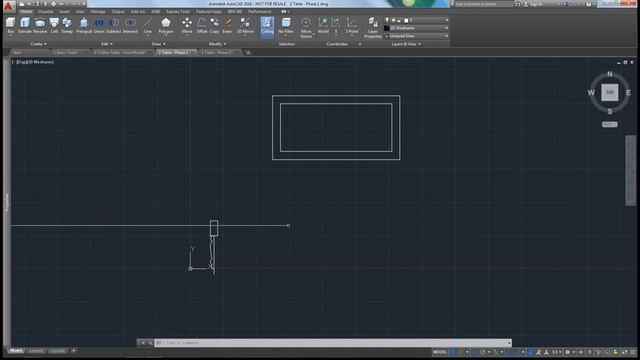Image resolution: width=640 pixels, height=360 pixels.
Task: Click the navigation bar on right side
Action: pyautogui.click(x=631, y=171)
